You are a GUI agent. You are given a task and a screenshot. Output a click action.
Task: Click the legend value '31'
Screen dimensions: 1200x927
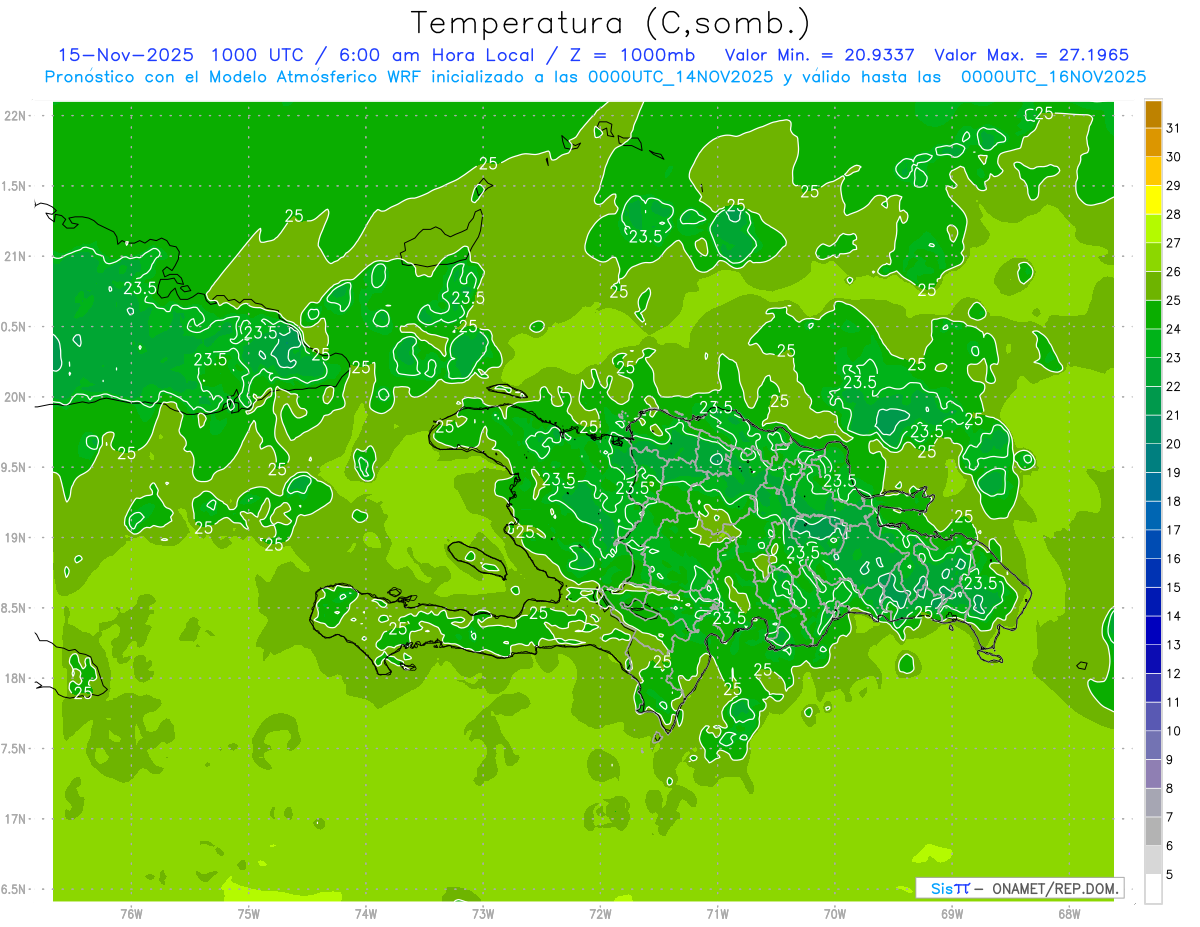pyautogui.click(x=1174, y=128)
